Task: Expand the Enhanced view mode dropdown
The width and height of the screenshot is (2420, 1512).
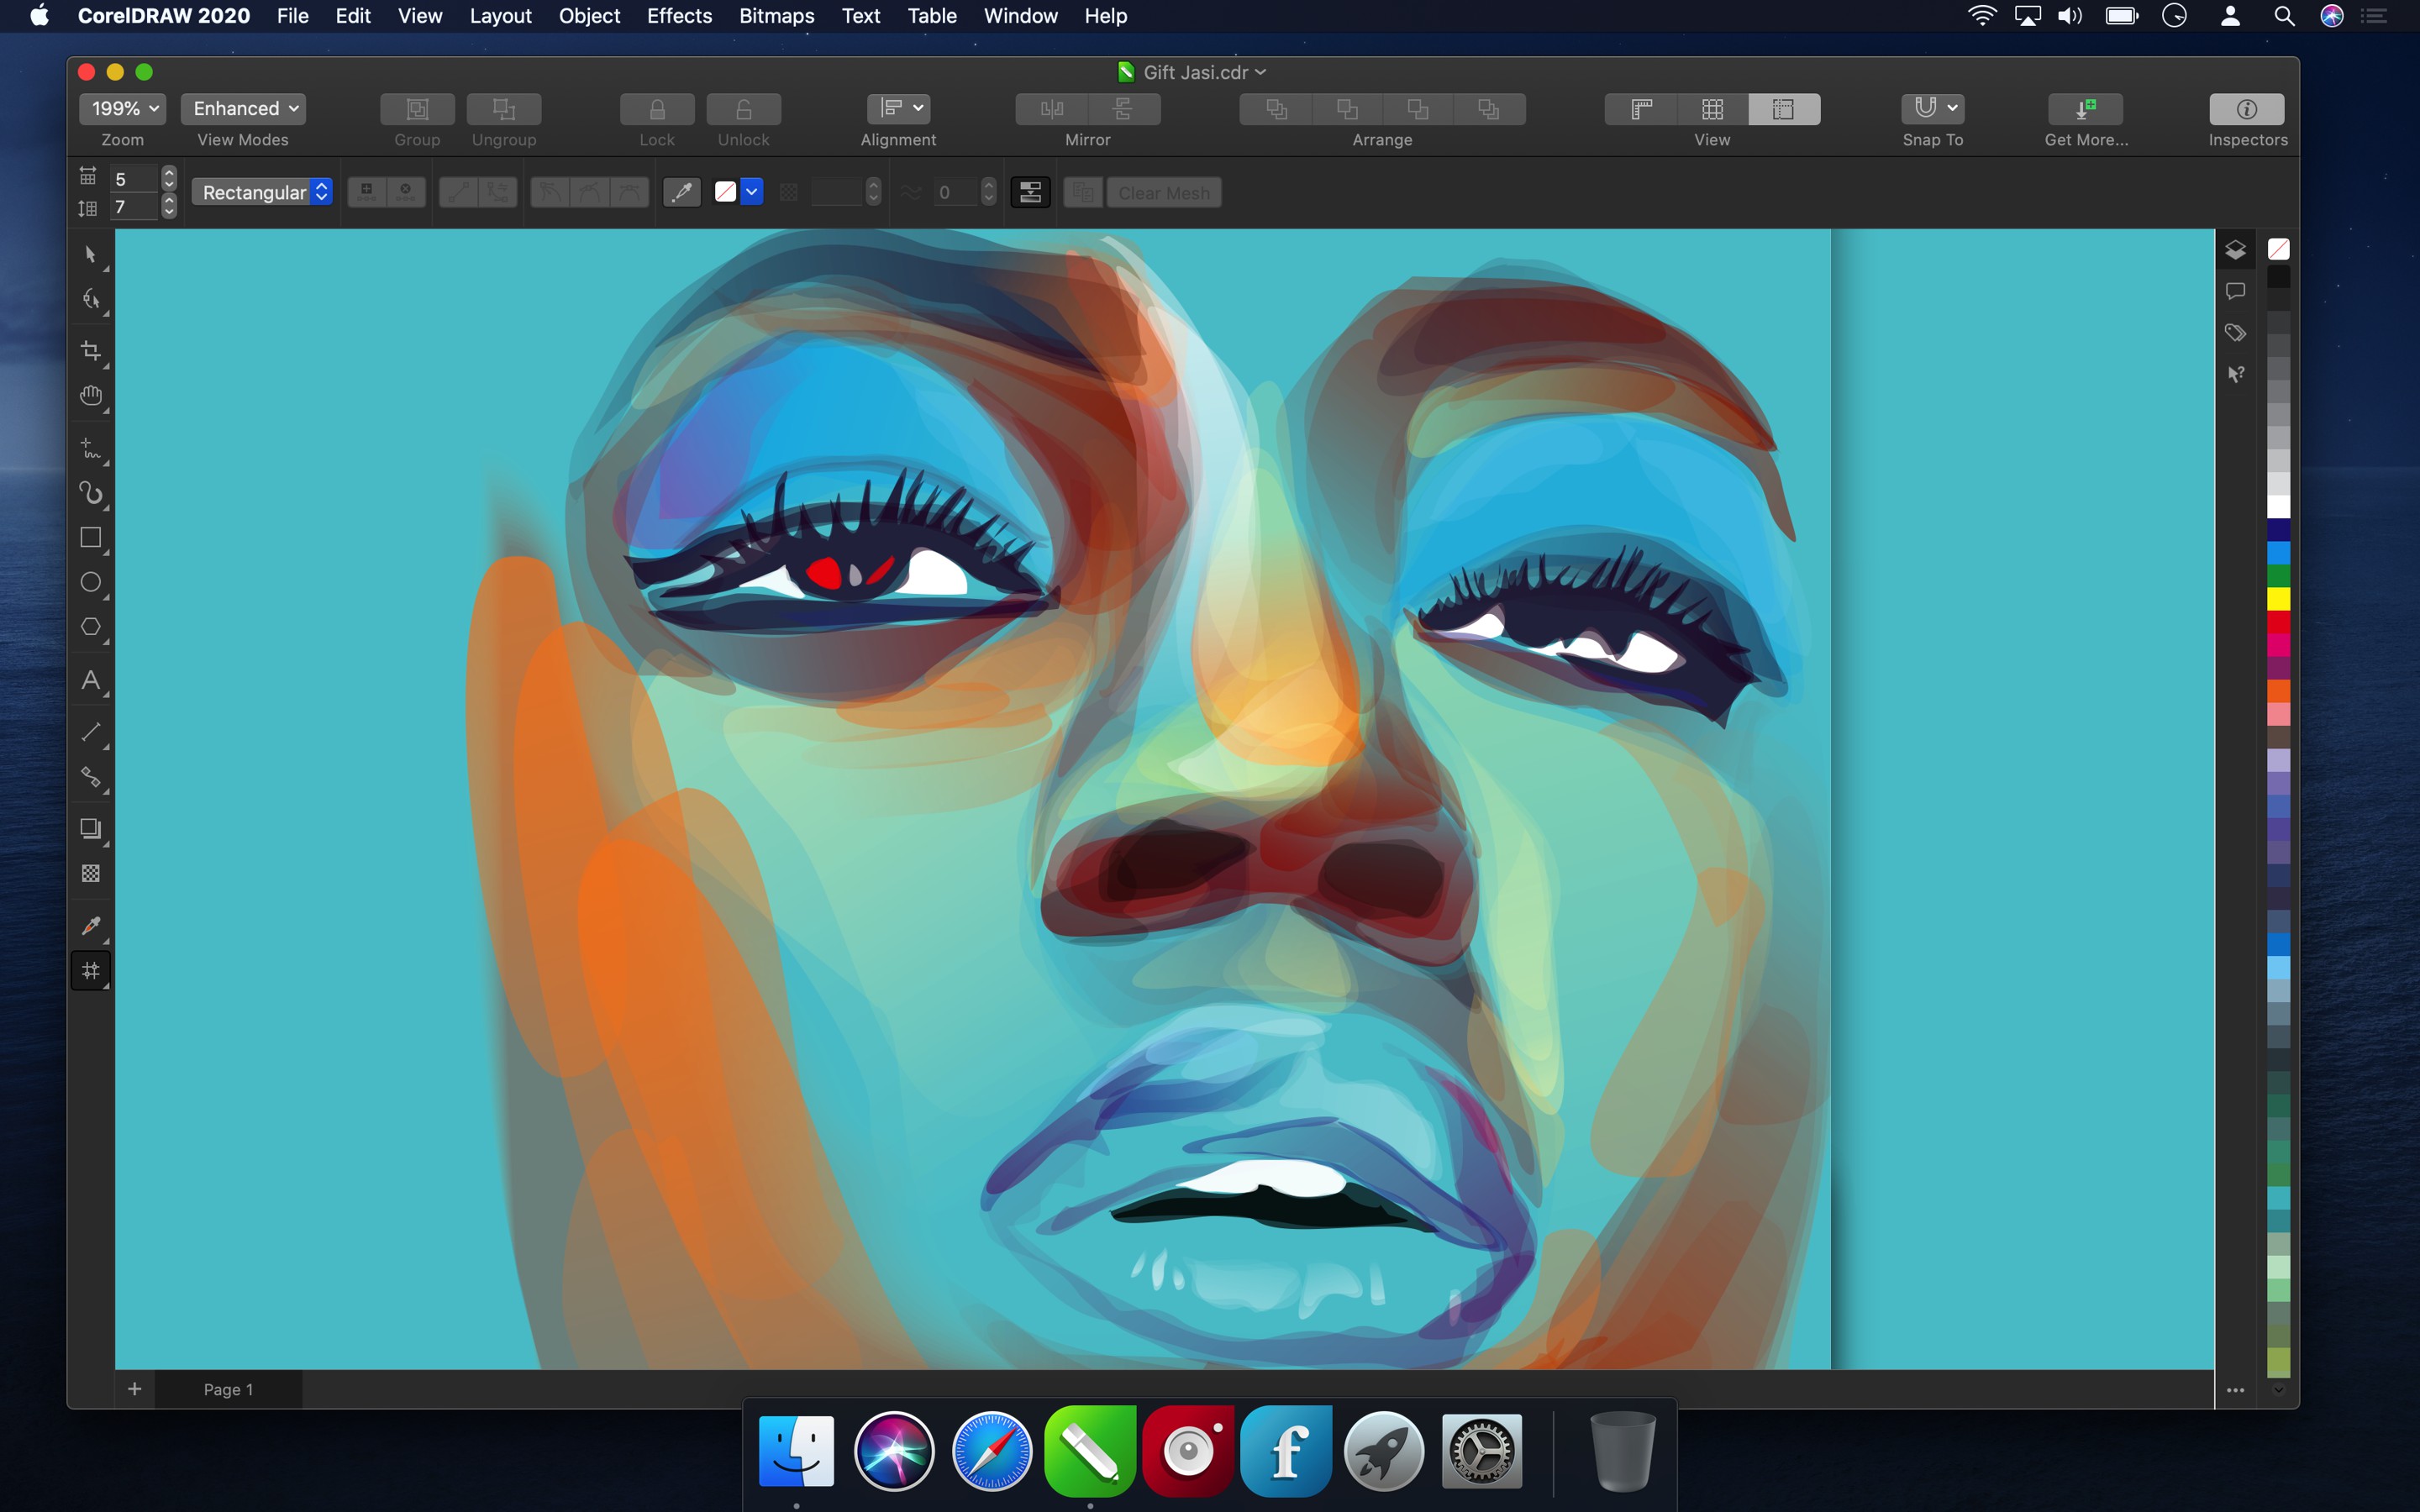Action: point(243,108)
